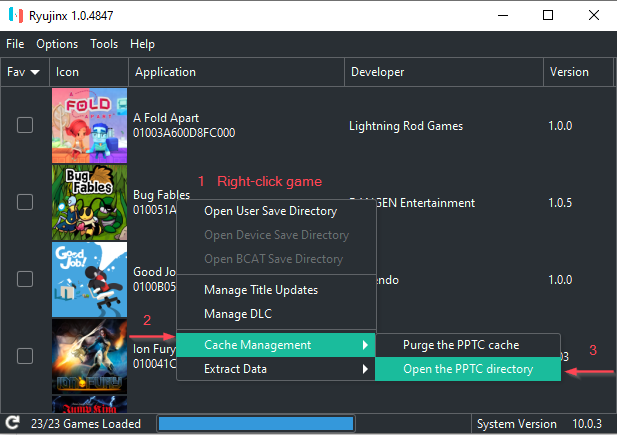Select the A Fold Apart game icon
Image resolution: width=617 pixels, height=435 pixels.
point(89,125)
